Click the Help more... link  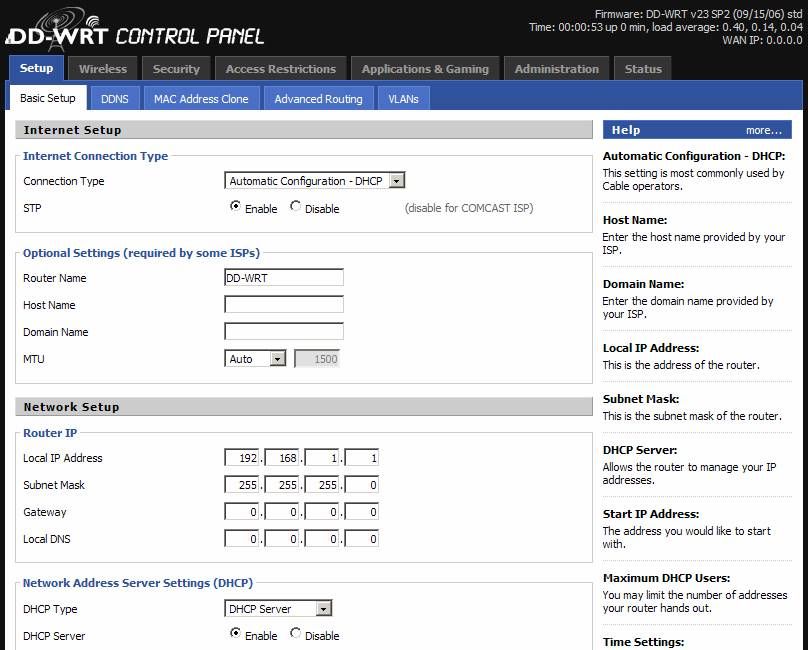point(763,129)
